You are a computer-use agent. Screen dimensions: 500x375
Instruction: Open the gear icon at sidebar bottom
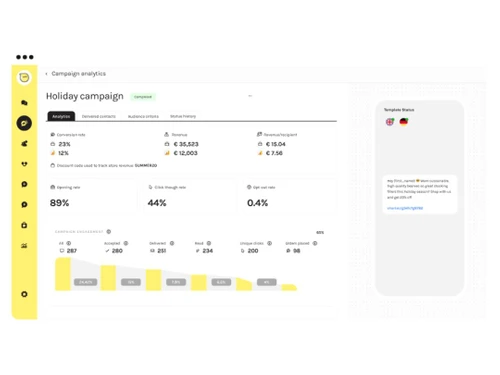(24, 294)
